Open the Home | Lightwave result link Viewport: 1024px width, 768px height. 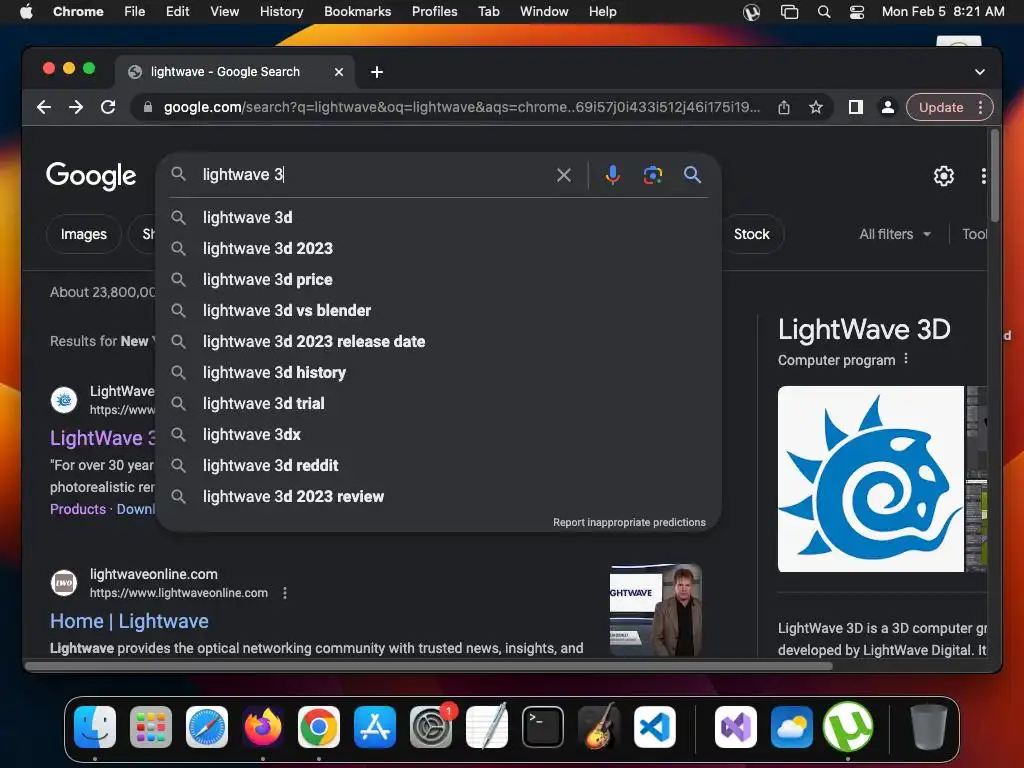129,621
